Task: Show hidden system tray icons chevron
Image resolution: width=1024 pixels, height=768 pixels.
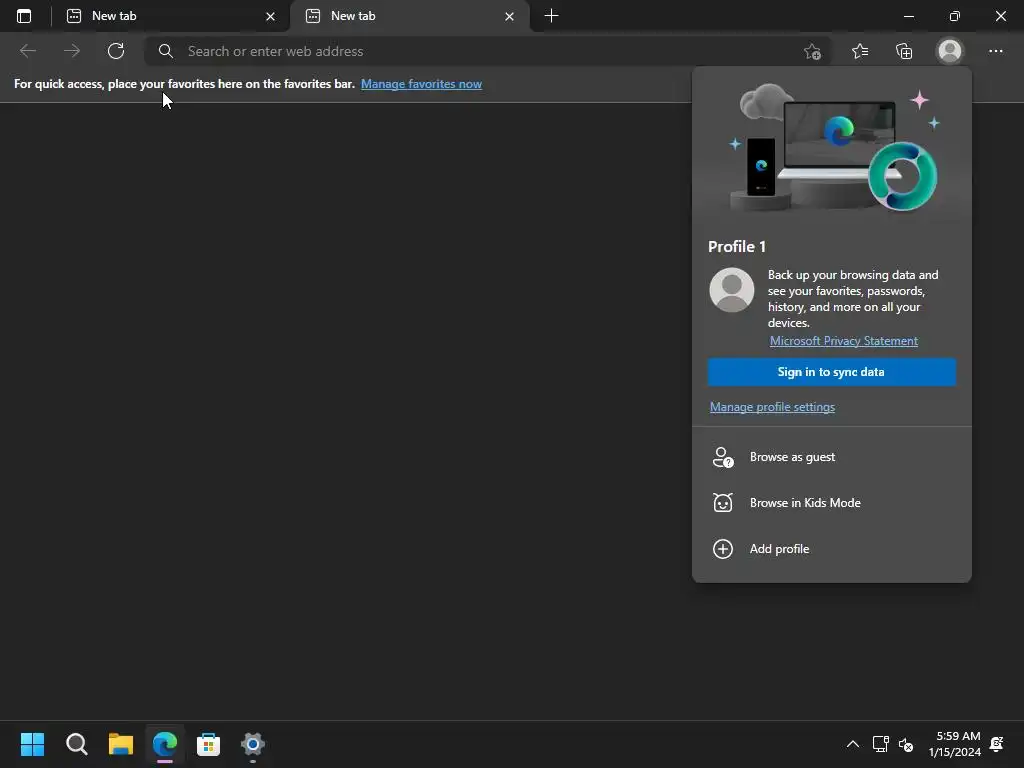Action: (853, 744)
